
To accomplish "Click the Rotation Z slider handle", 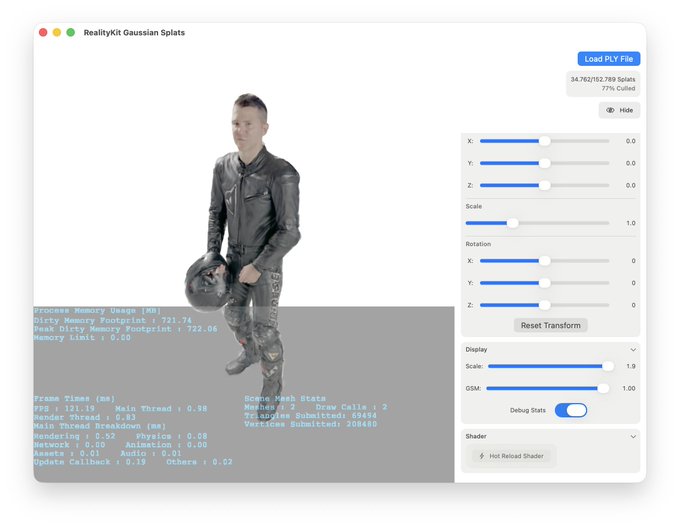I will (545, 305).
